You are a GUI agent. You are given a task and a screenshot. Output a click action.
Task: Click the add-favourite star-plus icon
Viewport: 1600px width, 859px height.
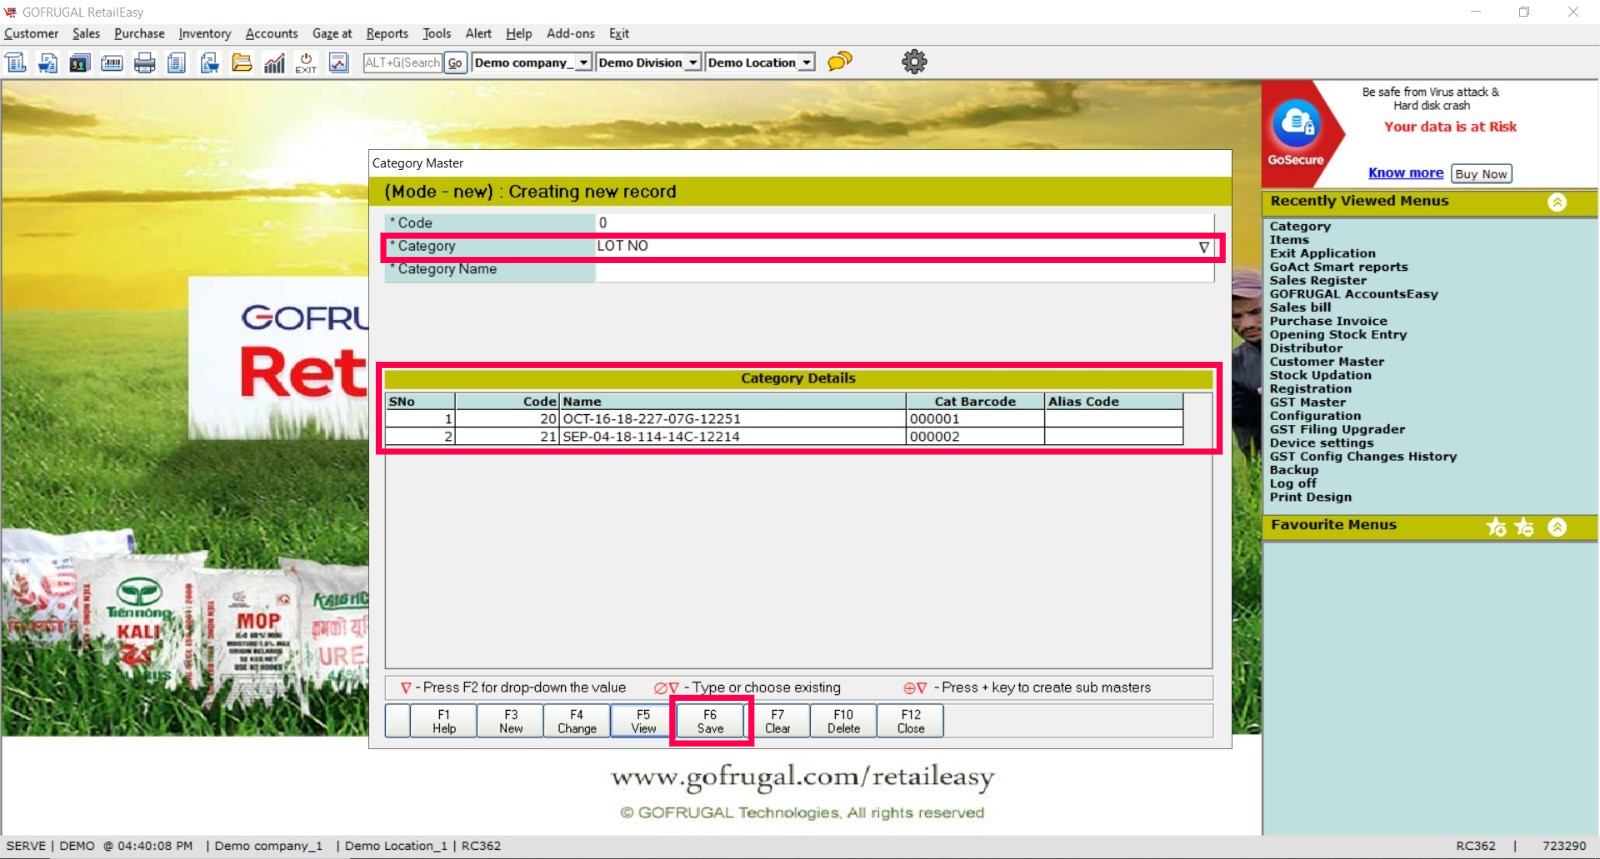pos(1496,527)
